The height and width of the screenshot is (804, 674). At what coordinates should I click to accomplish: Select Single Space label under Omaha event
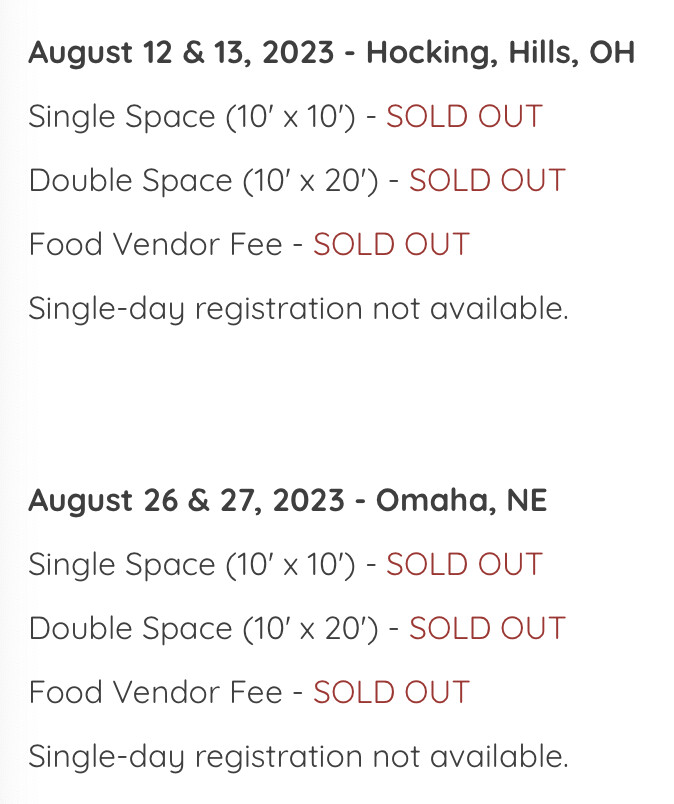point(121,563)
